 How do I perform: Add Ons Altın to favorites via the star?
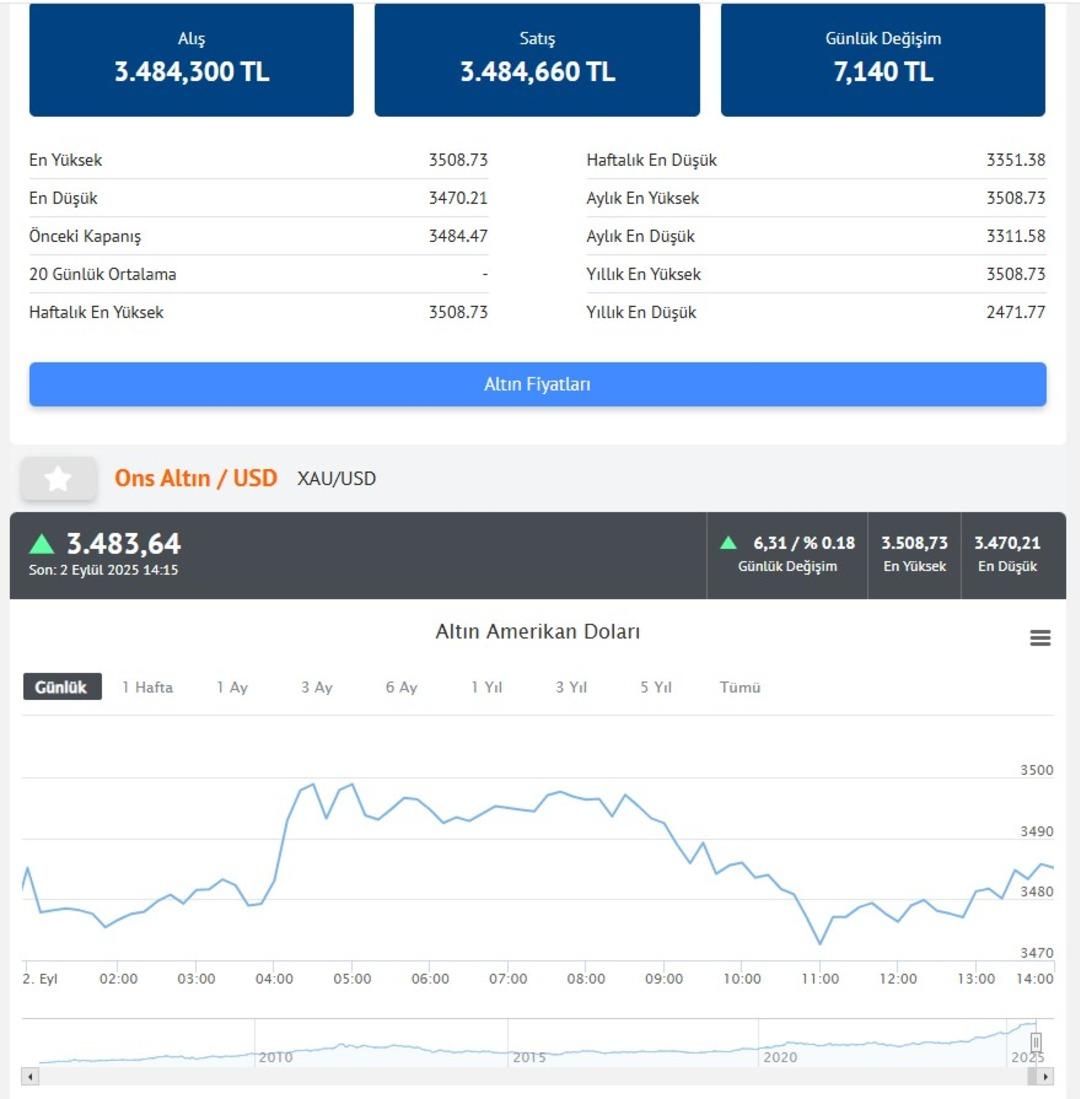click(58, 479)
